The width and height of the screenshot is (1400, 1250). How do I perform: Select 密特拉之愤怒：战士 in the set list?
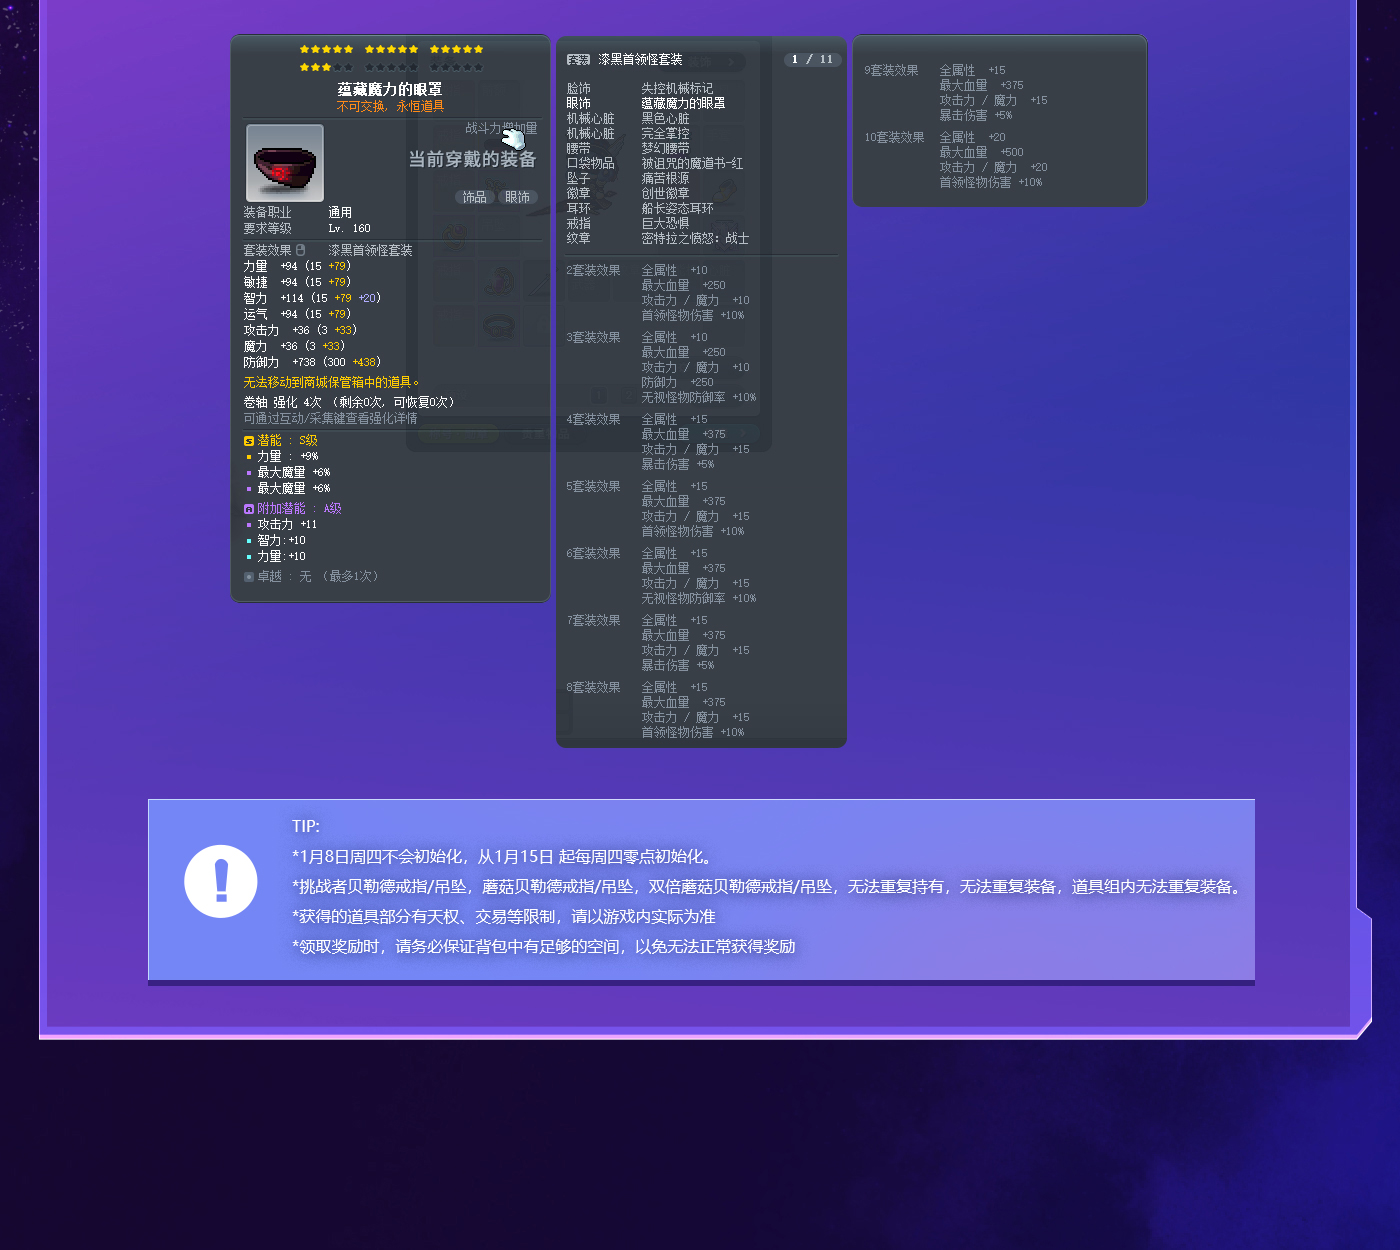click(x=695, y=238)
